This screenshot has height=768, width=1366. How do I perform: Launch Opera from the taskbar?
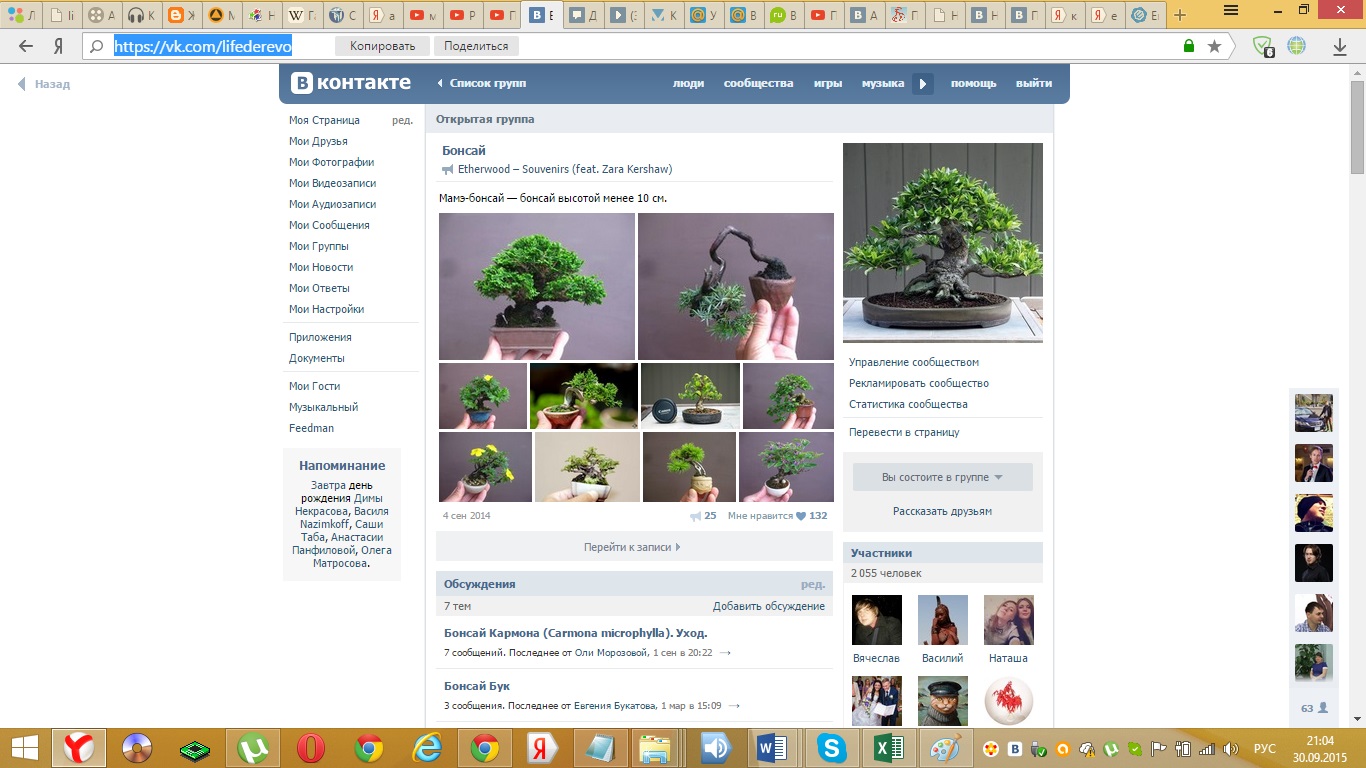311,748
